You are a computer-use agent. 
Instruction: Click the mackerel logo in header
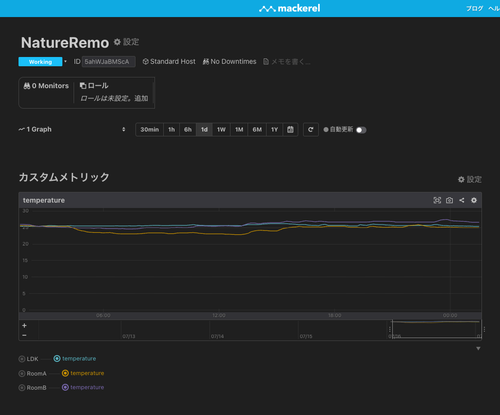[289, 8]
